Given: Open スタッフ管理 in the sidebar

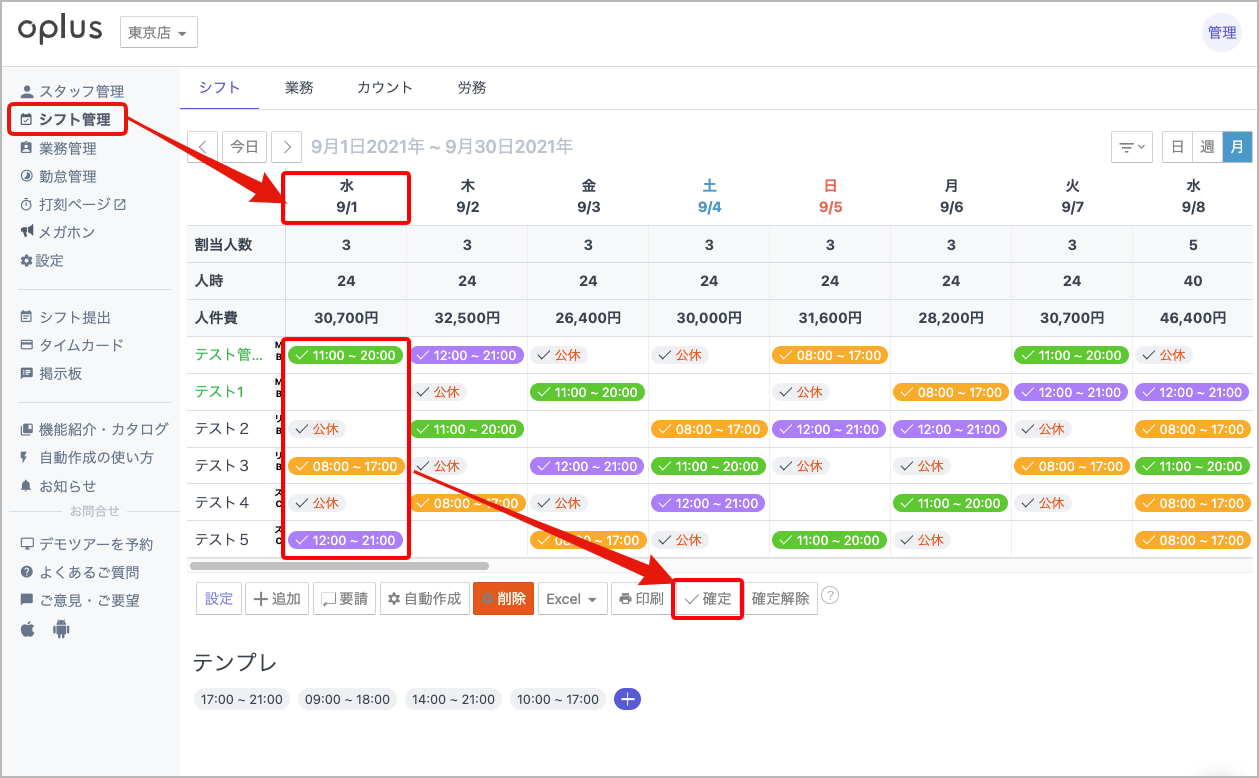Looking at the screenshot, I should (72, 92).
